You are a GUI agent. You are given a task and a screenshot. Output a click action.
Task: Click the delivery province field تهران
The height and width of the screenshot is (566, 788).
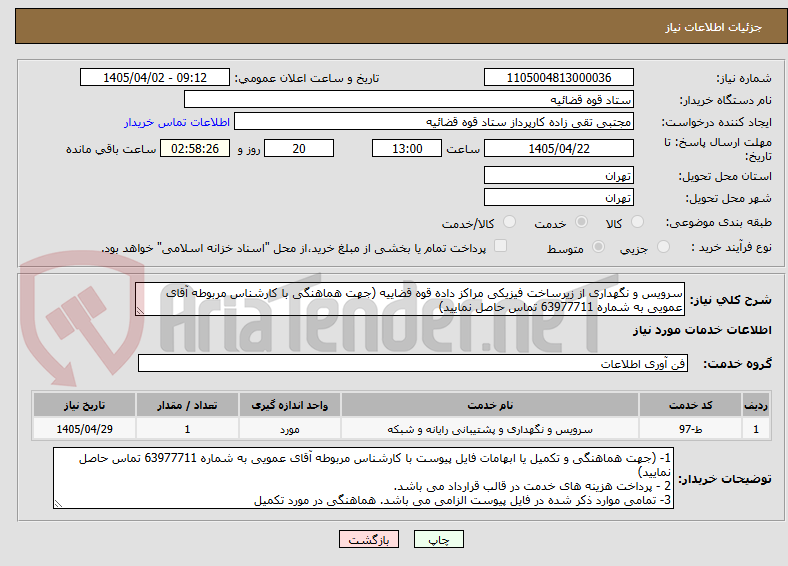pyautogui.click(x=558, y=175)
